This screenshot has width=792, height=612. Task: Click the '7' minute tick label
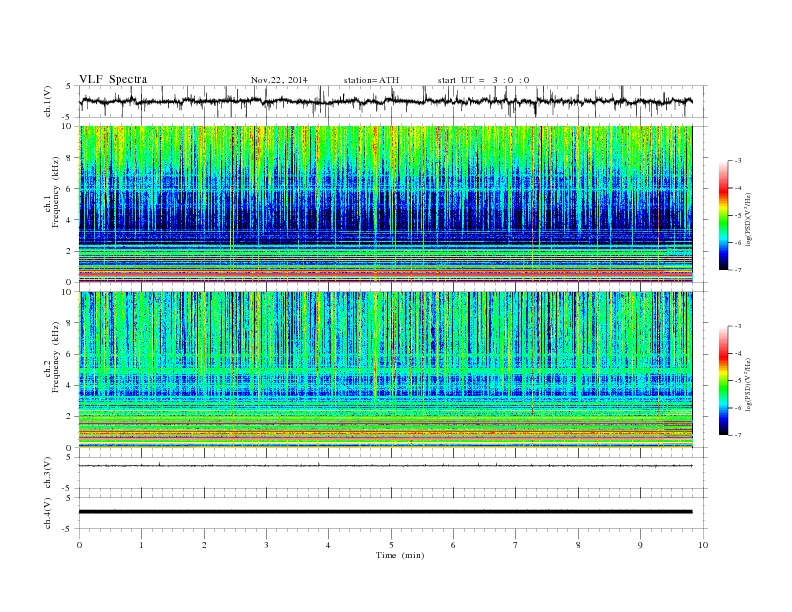click(516, 545)
